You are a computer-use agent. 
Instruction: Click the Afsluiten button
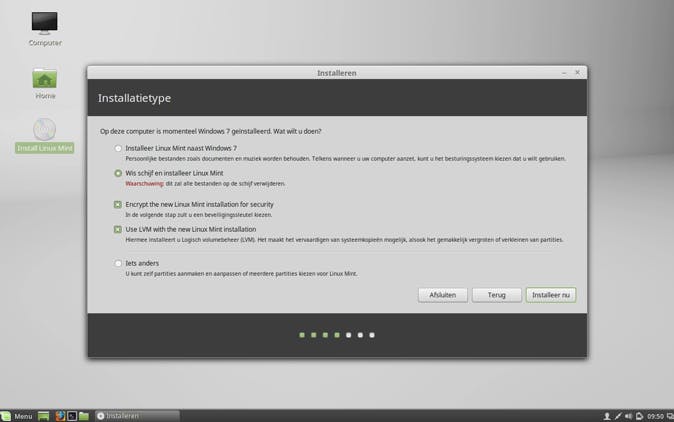pyautogui.click(x=443, y=295)
